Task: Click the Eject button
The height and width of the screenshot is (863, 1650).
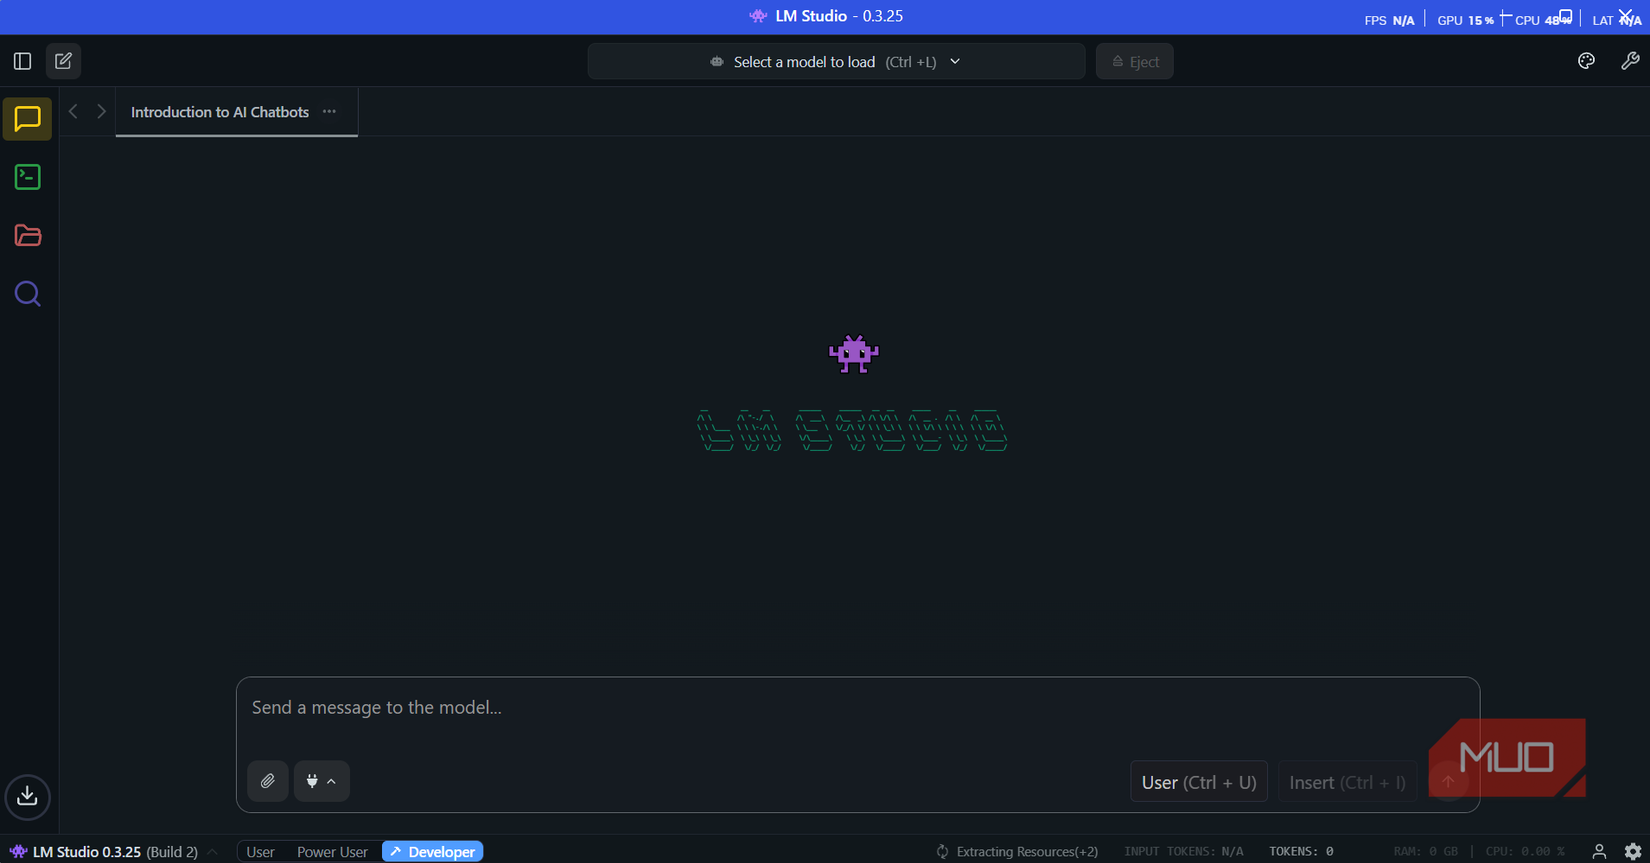Action: [1135, 61]
